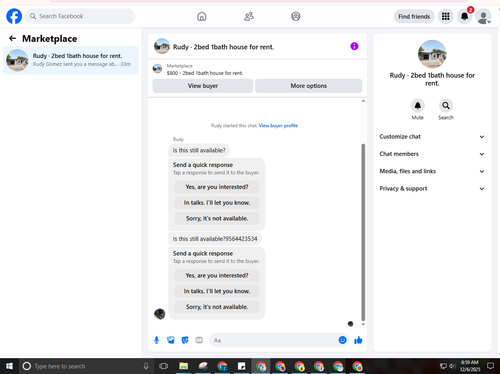This screenshot has width=500, height=374.
Task: Mute the chat with the bell icon
Action: point(417,106)
